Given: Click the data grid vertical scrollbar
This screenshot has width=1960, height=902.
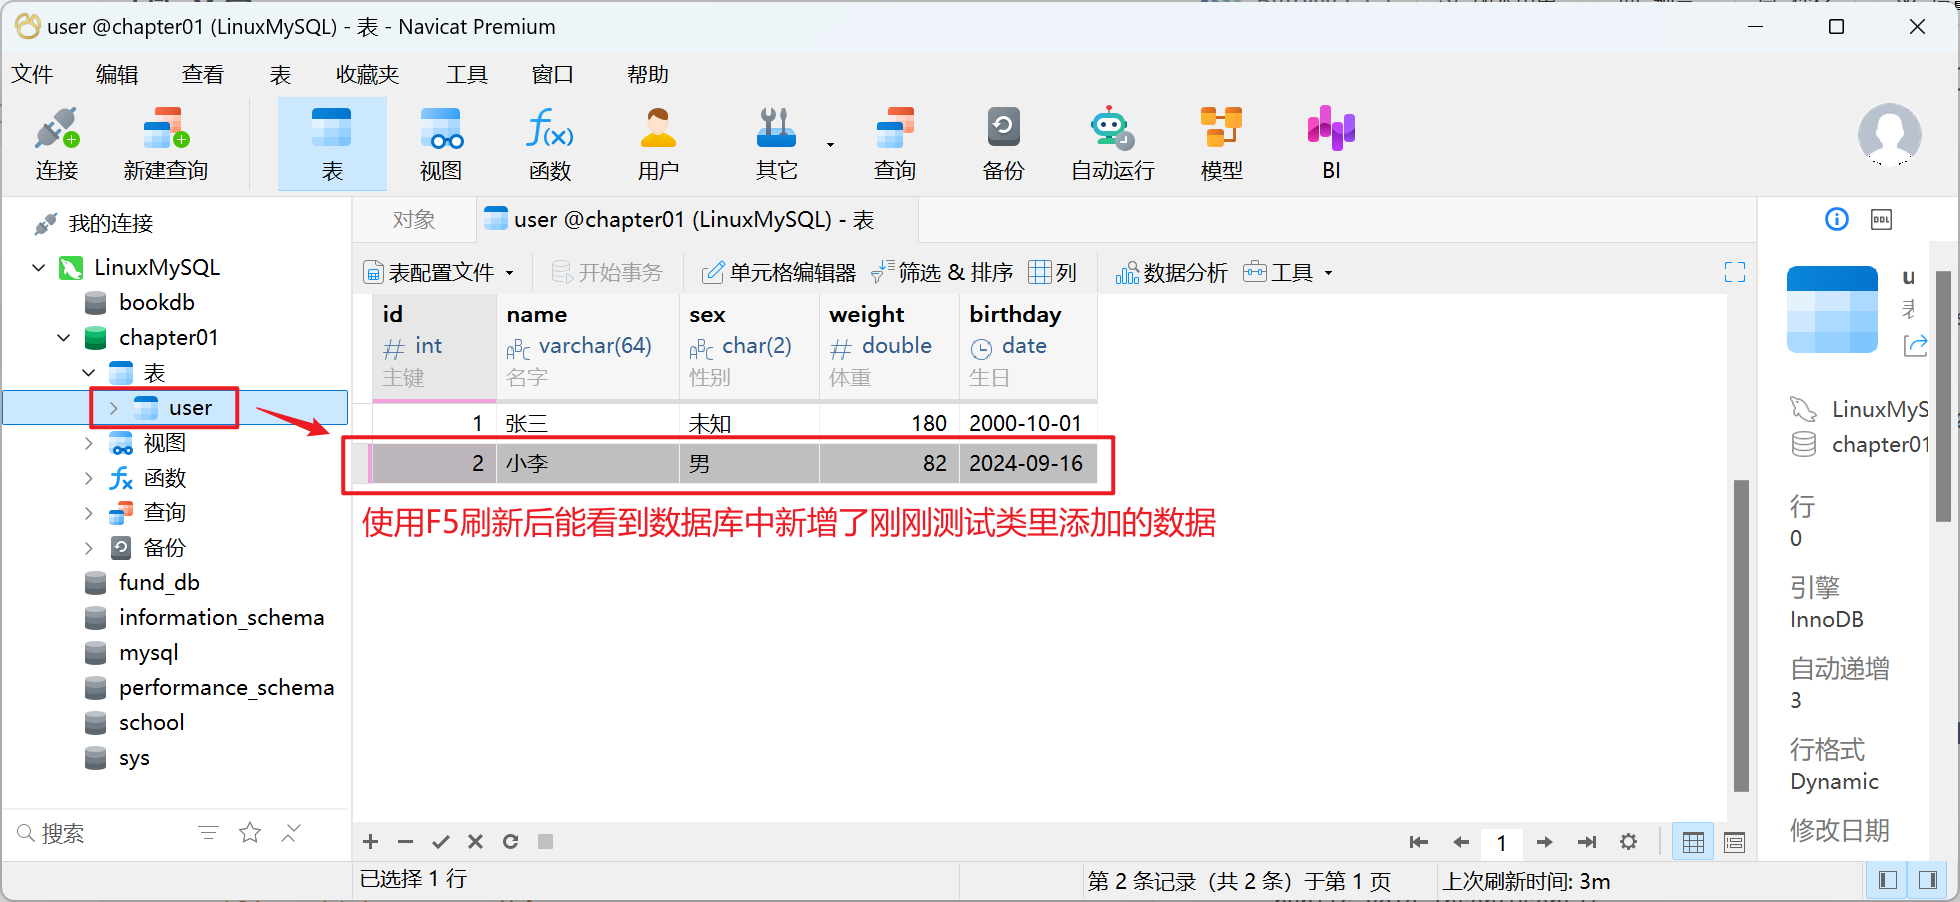Looking at the screenshot, I should click(1741, 636).
